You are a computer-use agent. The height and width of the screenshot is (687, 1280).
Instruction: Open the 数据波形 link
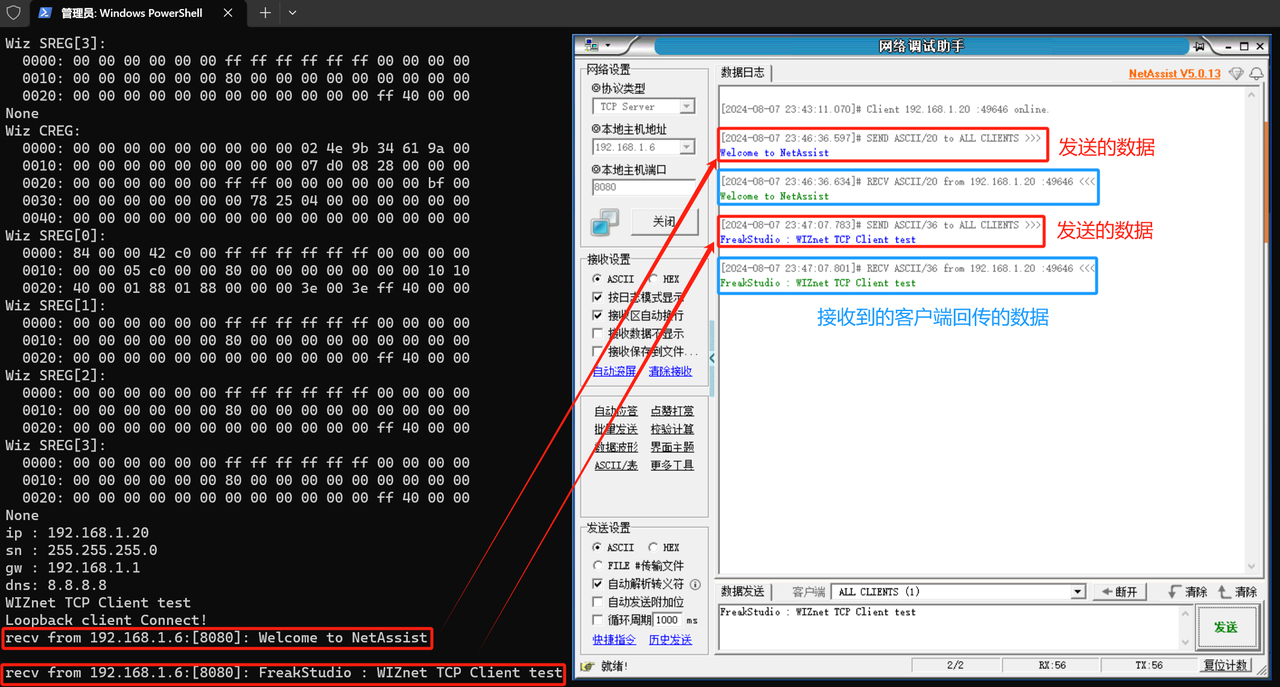[616, 447]
